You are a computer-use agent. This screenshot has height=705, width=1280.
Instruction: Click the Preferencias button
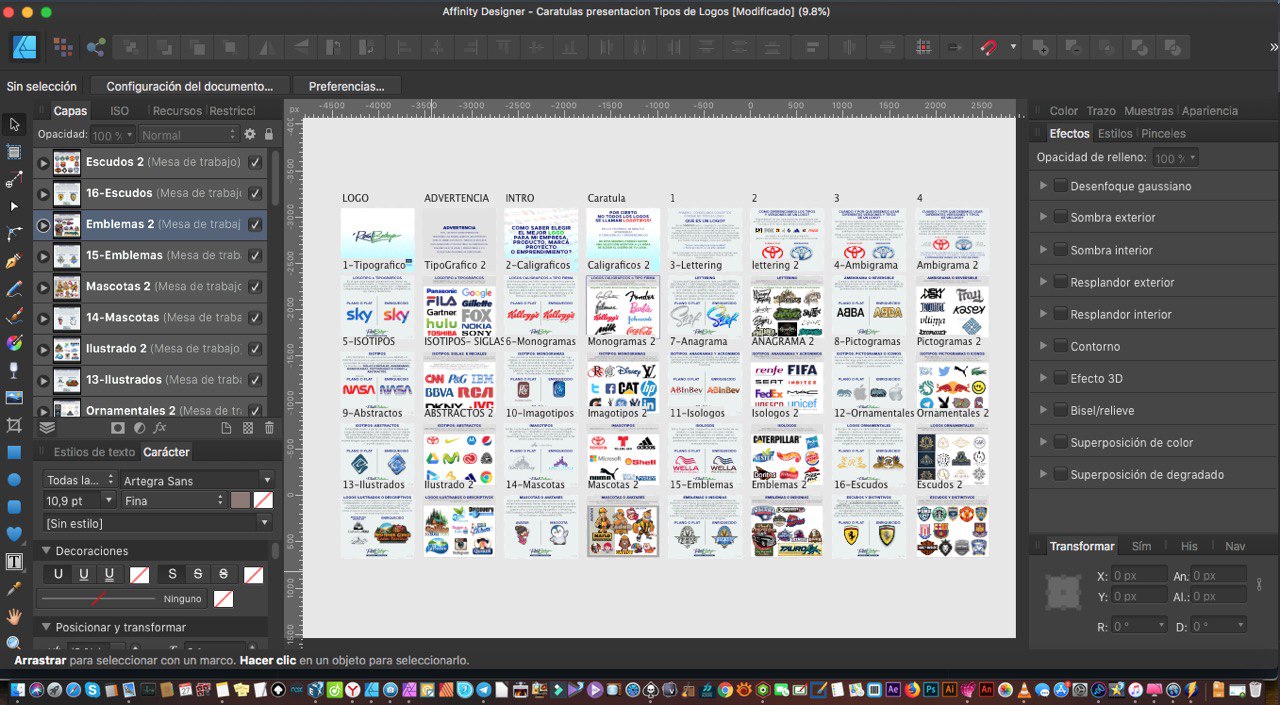coord(346,86)
